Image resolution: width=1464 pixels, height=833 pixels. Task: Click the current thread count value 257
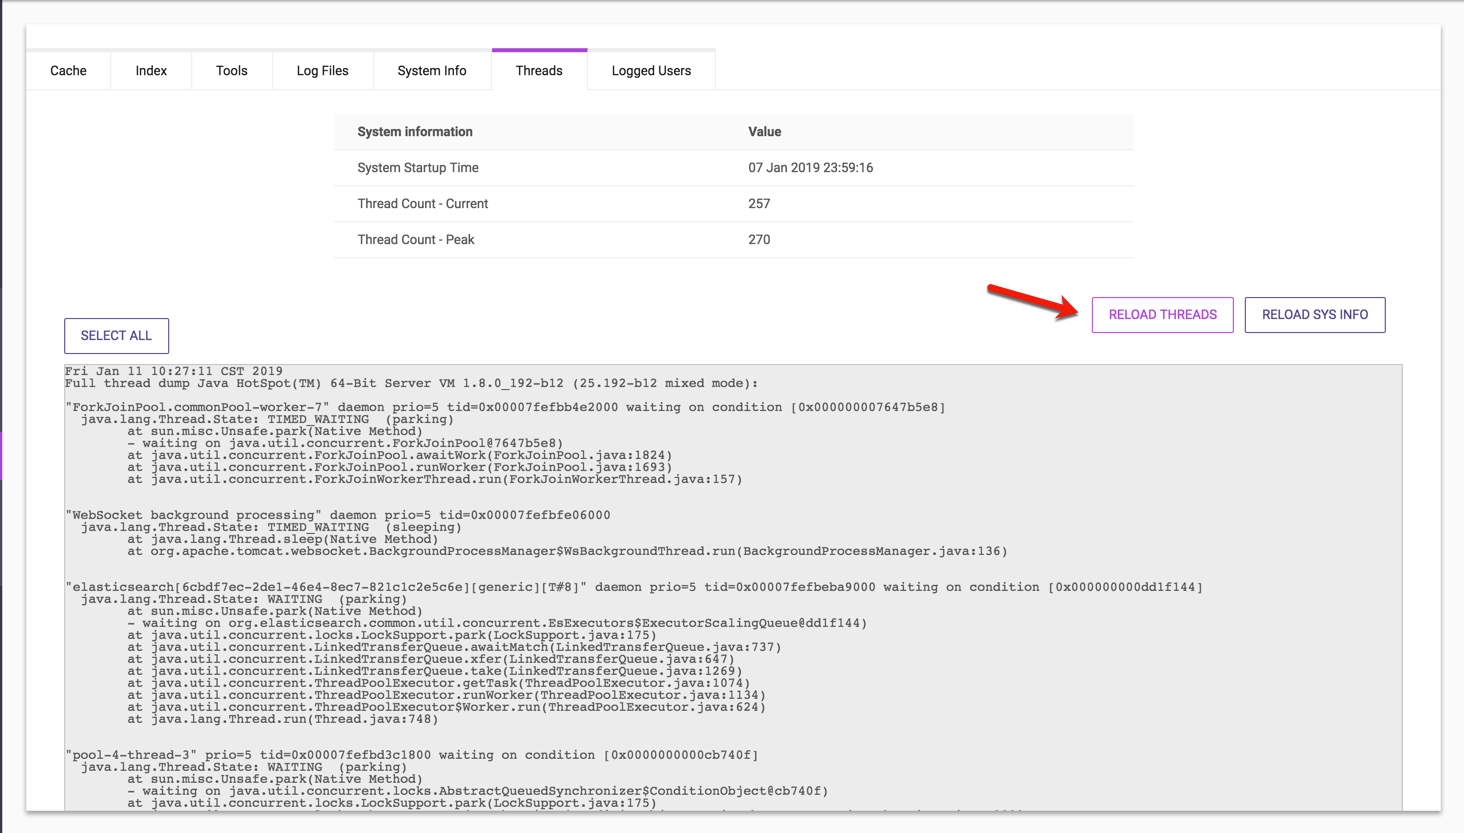click(x=759, y=204)
